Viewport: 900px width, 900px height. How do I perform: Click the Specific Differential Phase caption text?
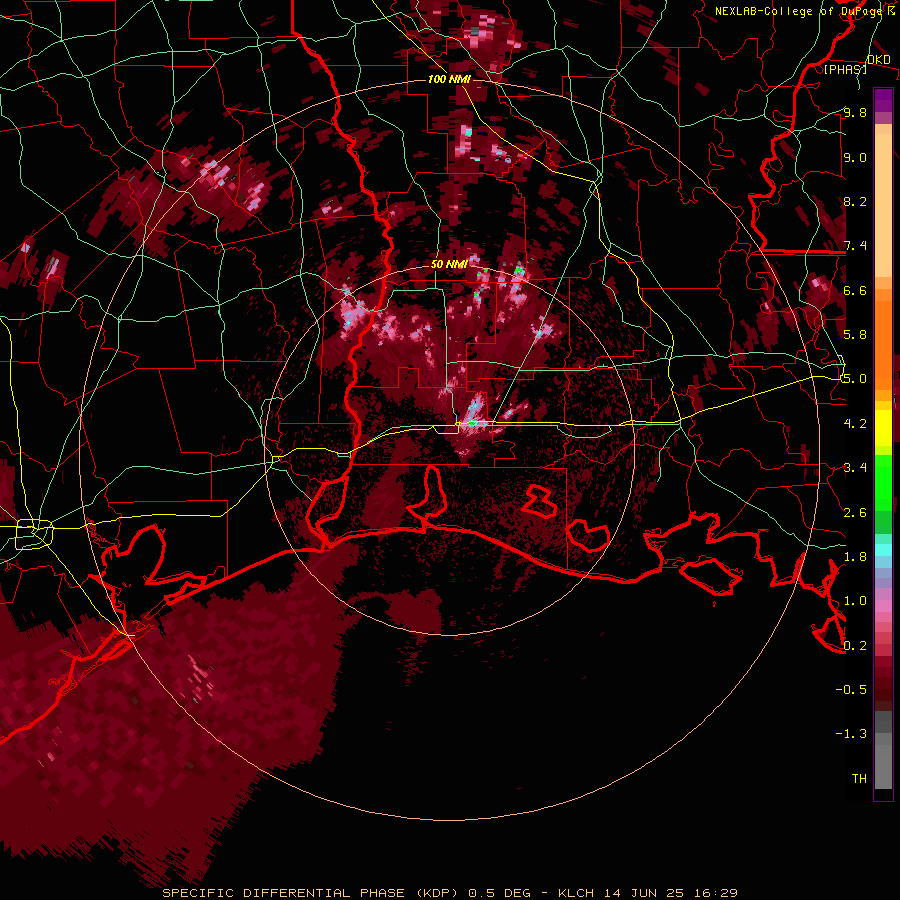(450, 893)
